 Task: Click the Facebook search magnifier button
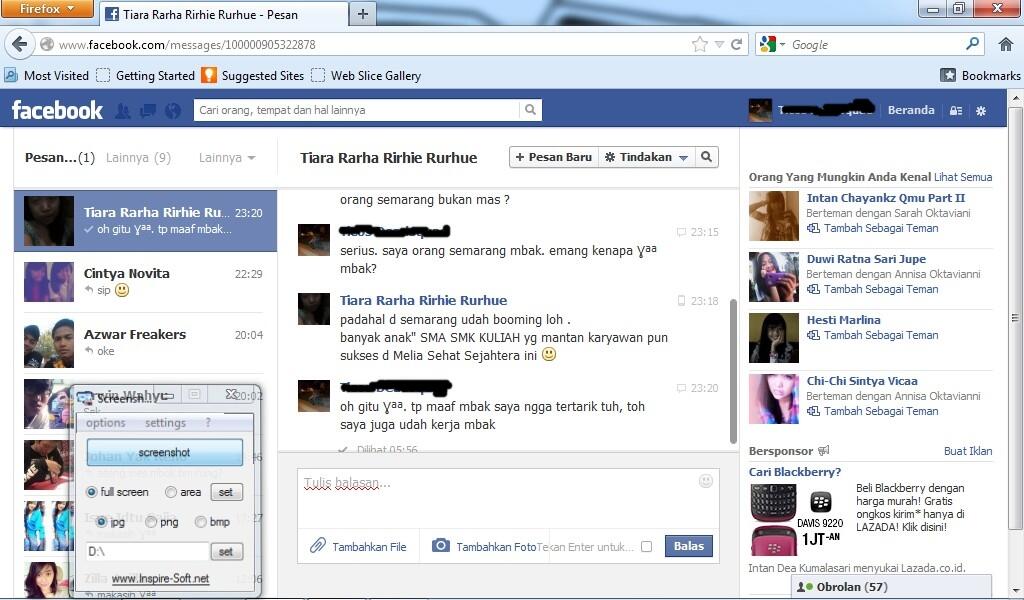530,110
